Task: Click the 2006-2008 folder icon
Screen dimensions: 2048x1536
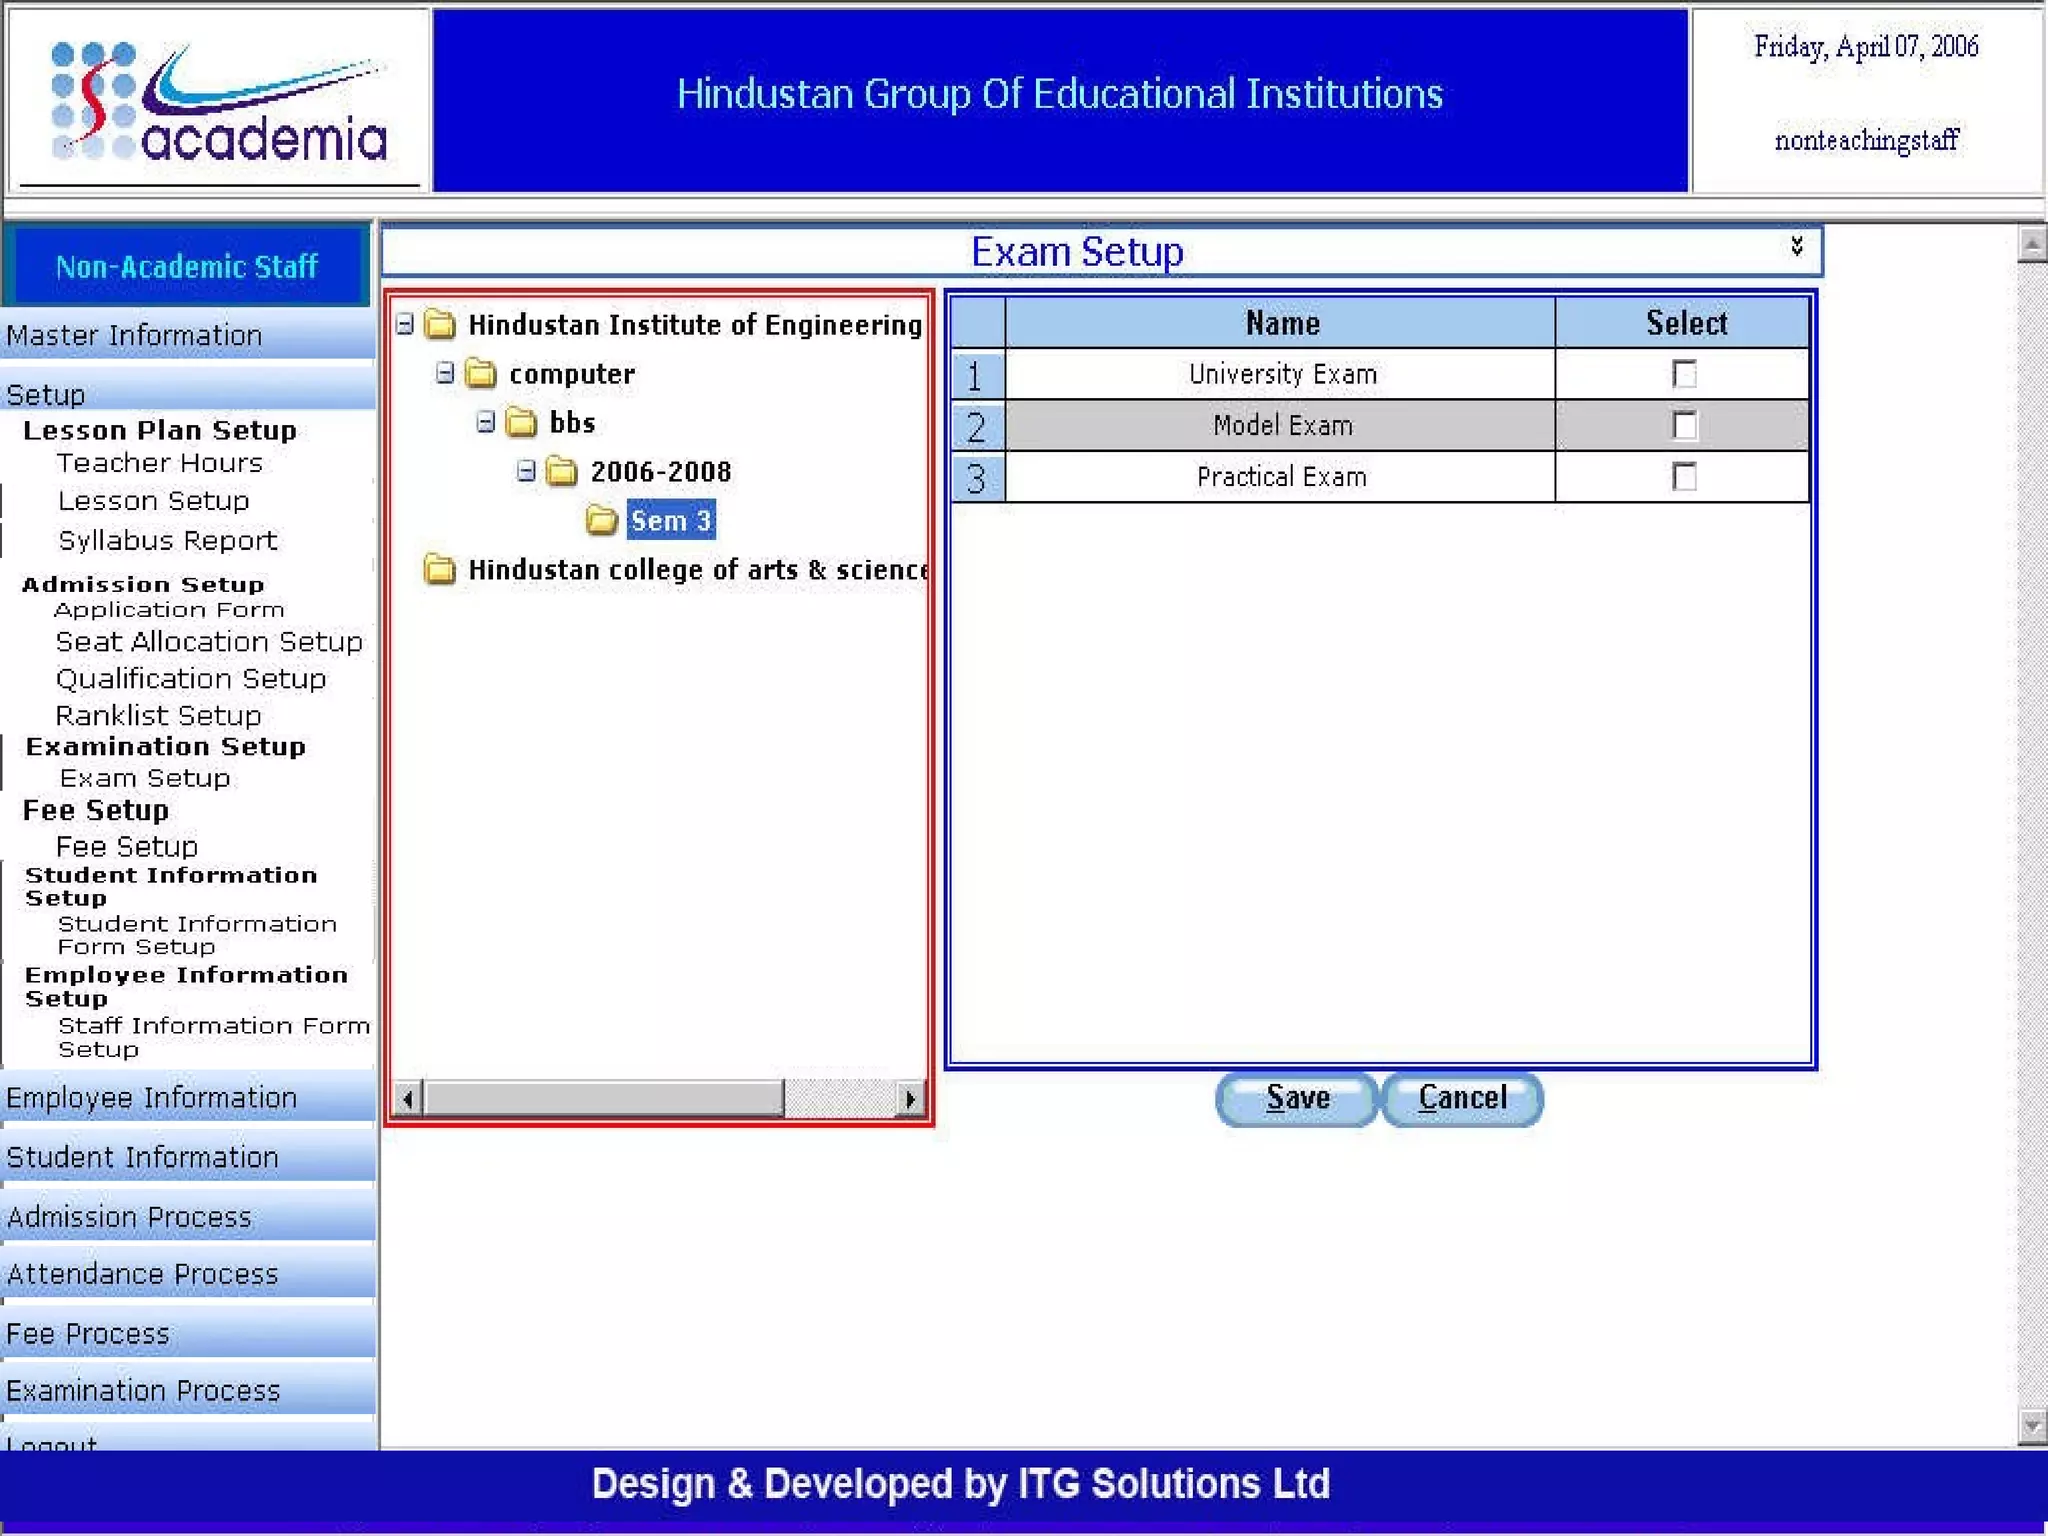Action: (562, 471)
